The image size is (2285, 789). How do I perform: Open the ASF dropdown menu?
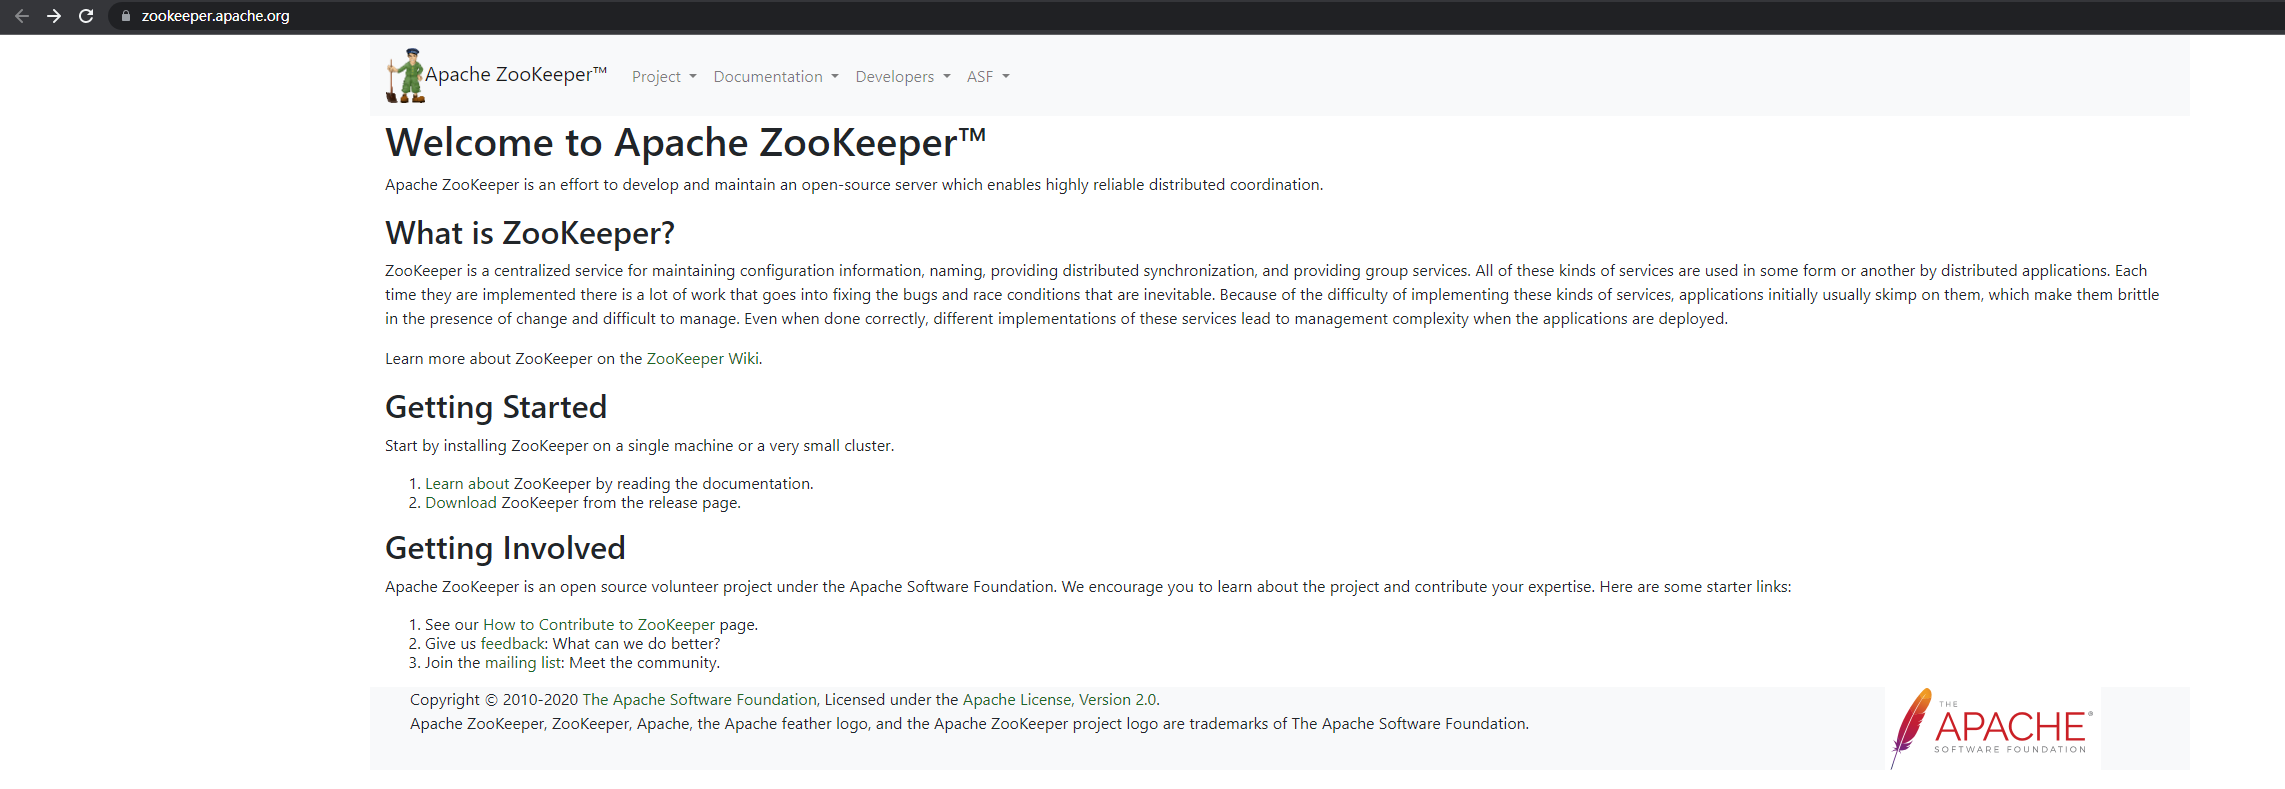tap(987, 77)
